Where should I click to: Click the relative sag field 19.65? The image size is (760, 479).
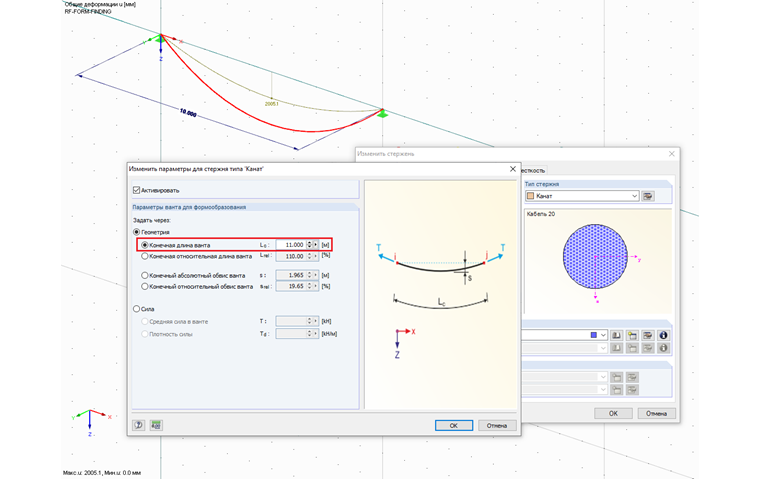point(291,287)
